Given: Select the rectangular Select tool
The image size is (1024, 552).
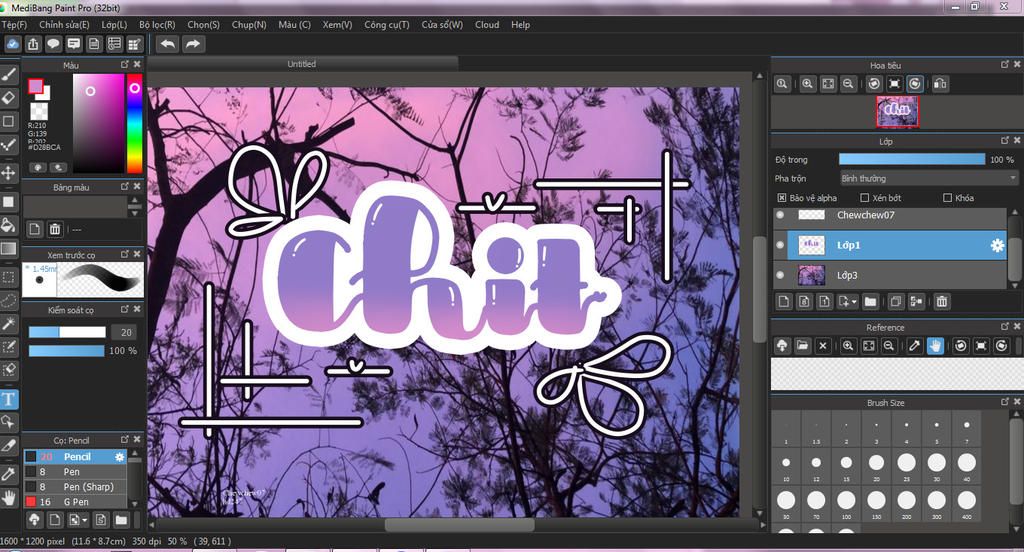Looking at the screenshot, I should 8,277.
